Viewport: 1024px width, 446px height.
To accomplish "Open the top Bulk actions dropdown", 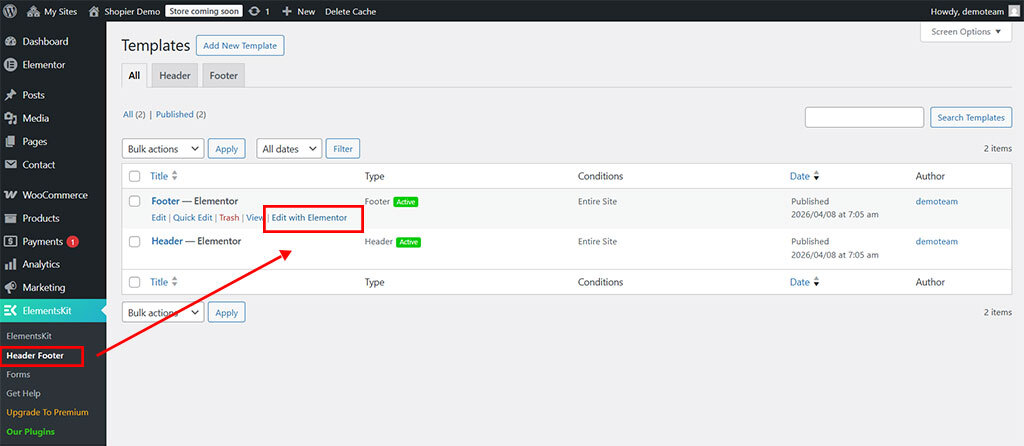I will (x=163, y=149).
